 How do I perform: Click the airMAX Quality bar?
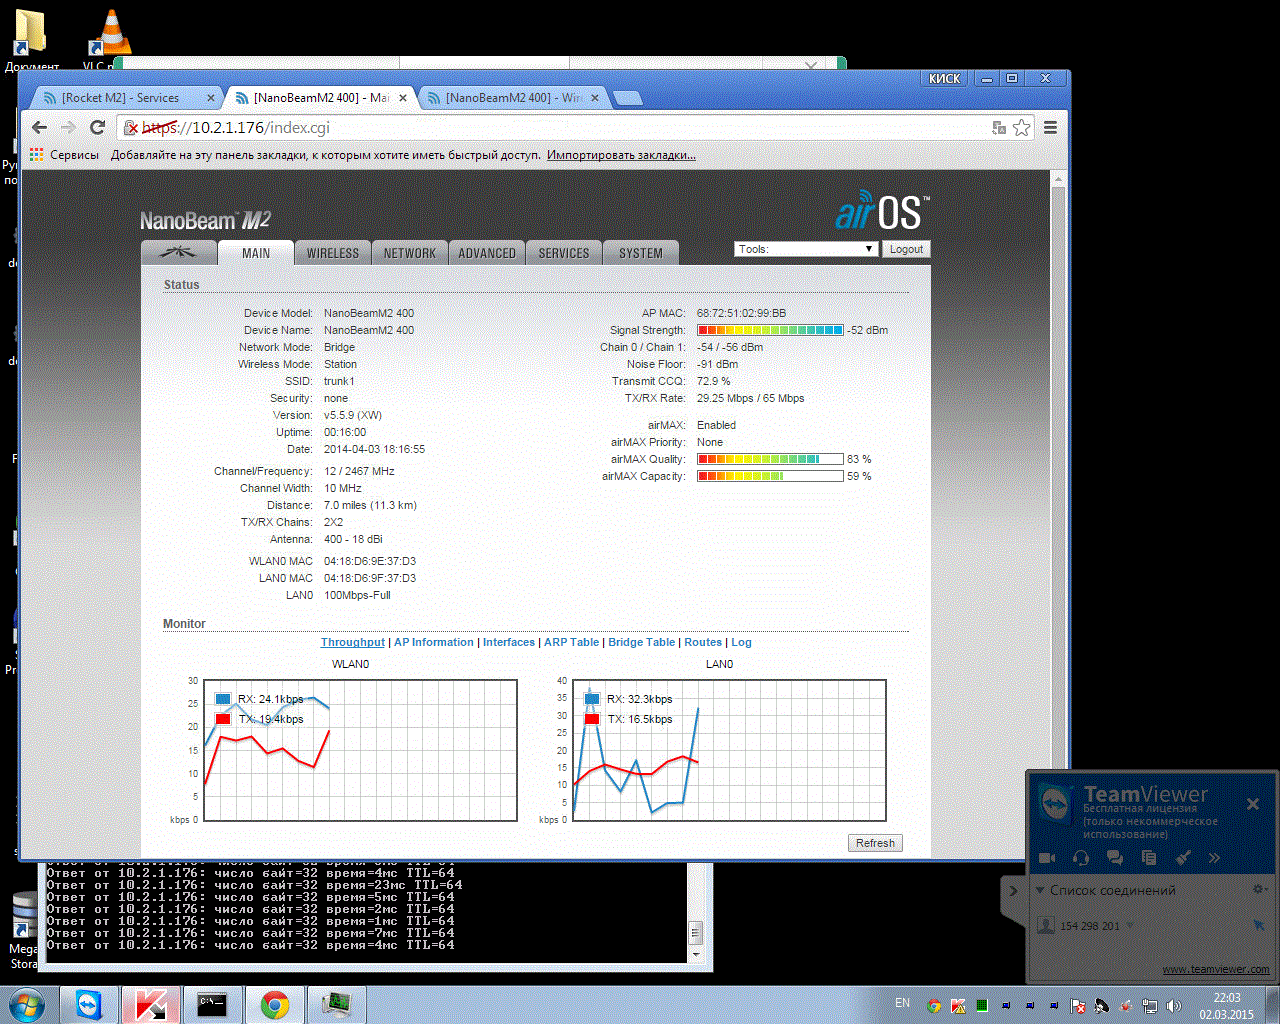770,459
